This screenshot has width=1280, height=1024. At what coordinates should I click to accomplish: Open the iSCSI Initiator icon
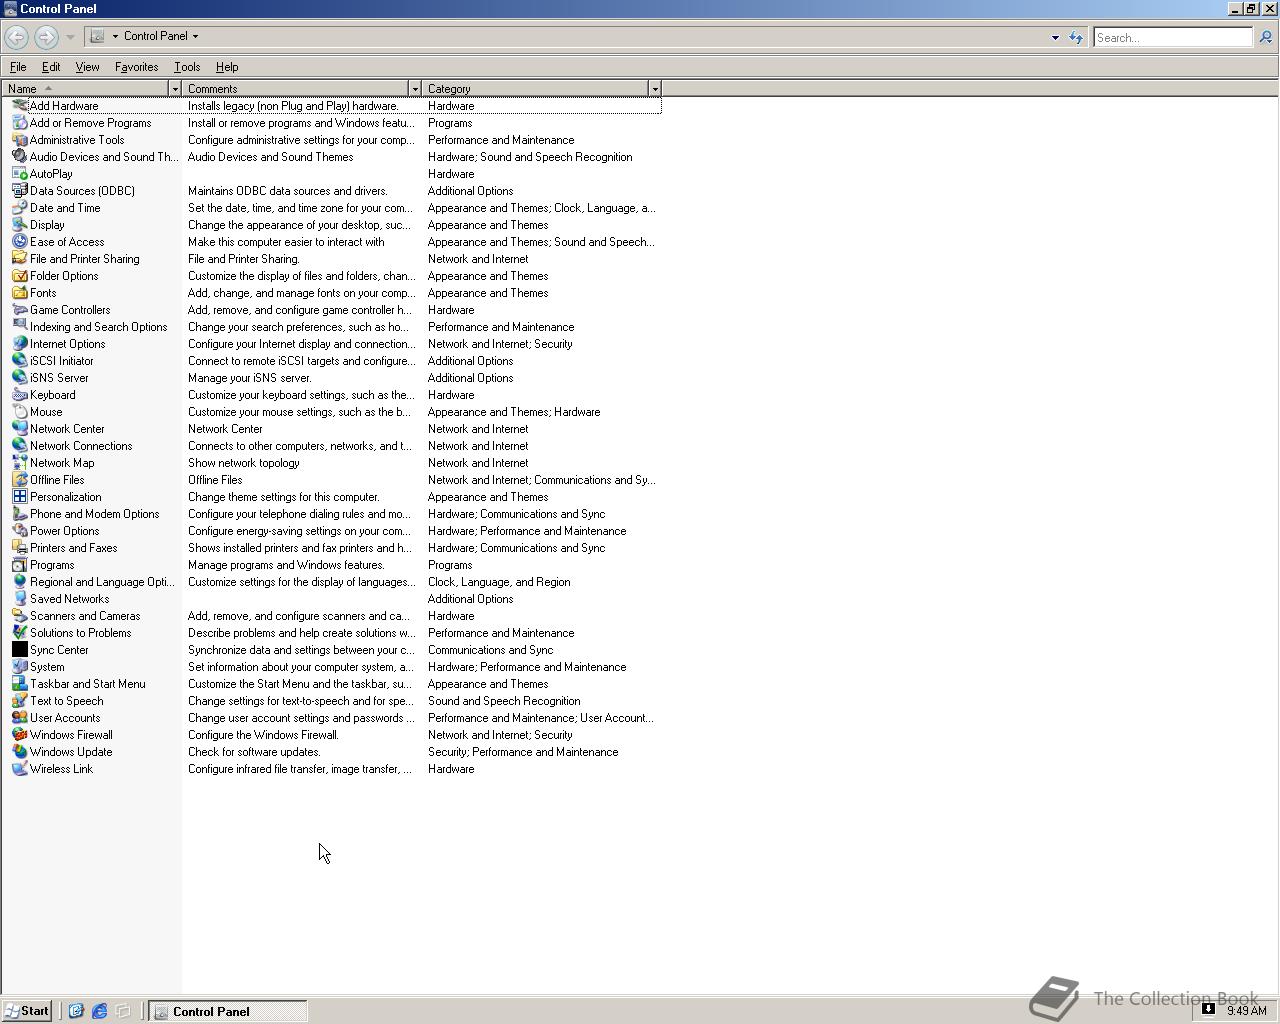(19, 361)
